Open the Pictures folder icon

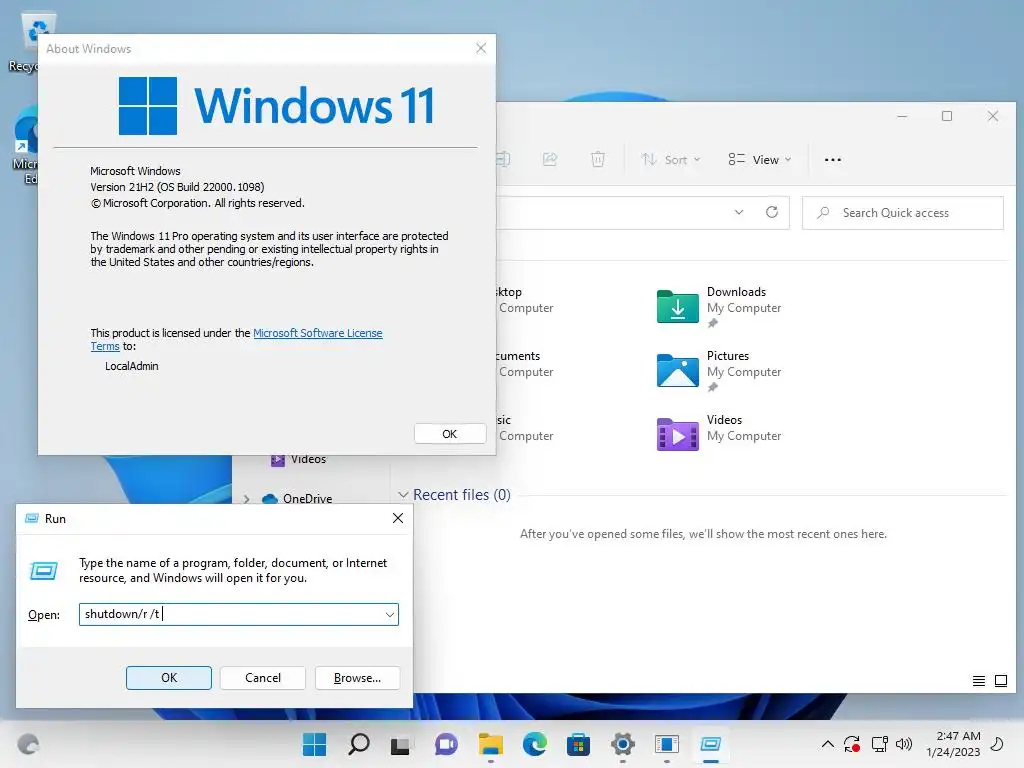pos(677,370)
